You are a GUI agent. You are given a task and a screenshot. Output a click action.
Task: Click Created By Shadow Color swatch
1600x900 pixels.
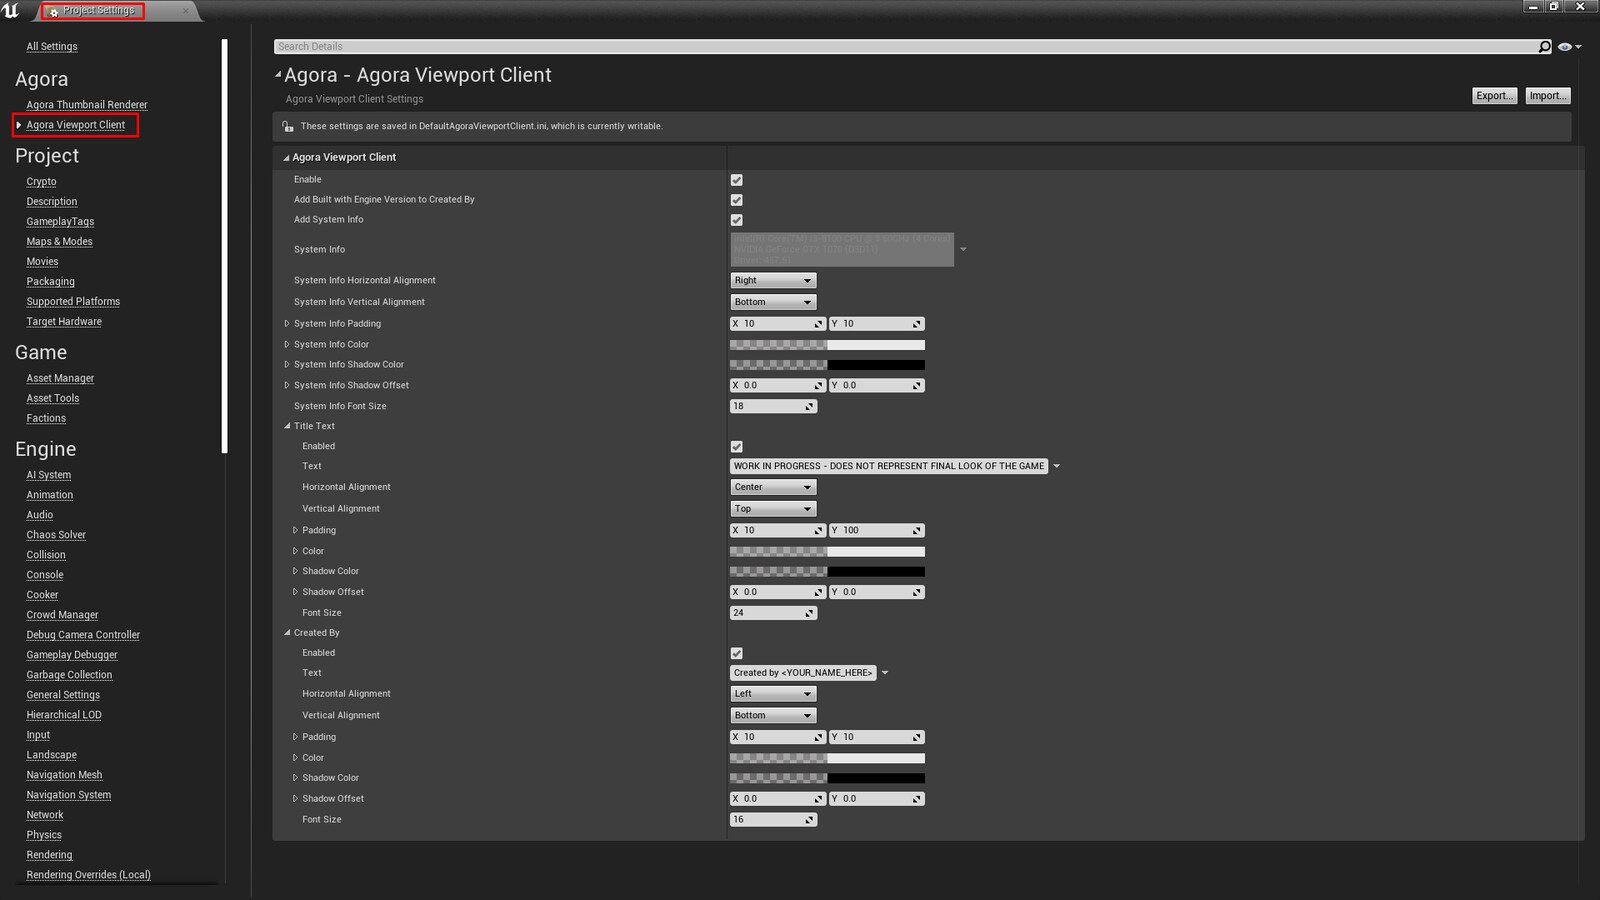tap(827, 778)
